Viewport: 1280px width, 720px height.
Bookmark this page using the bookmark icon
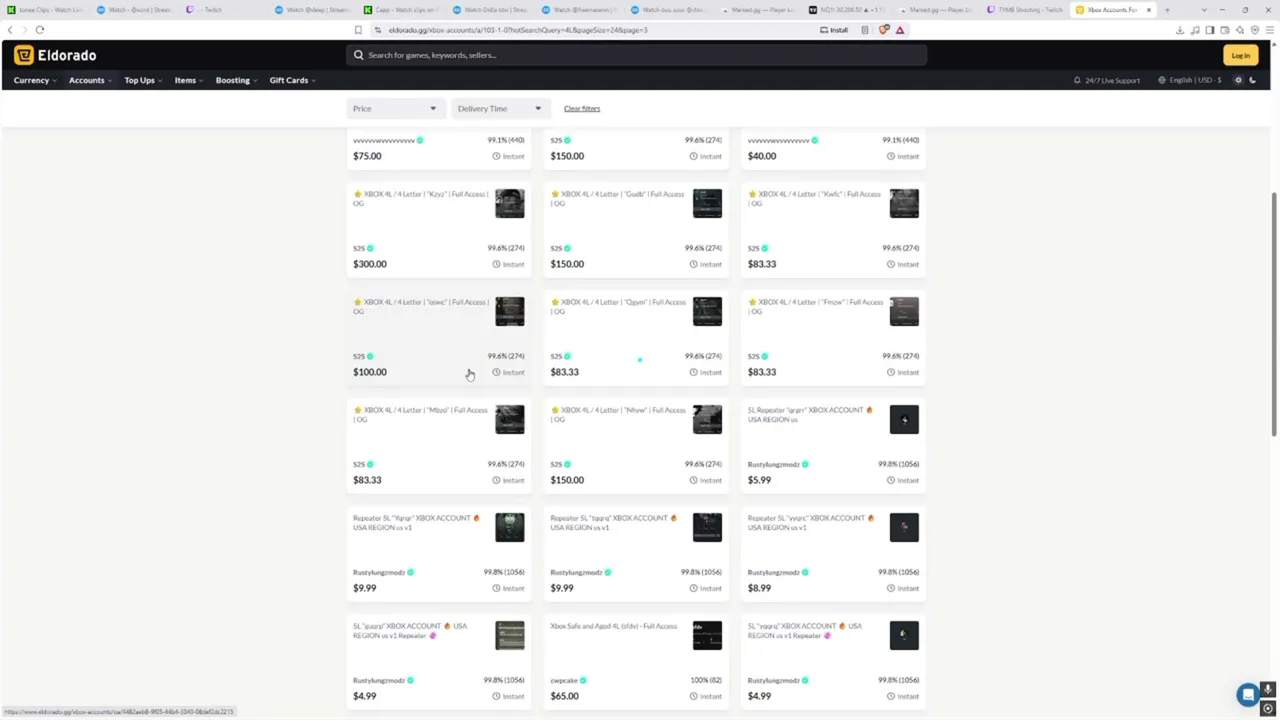358,30
